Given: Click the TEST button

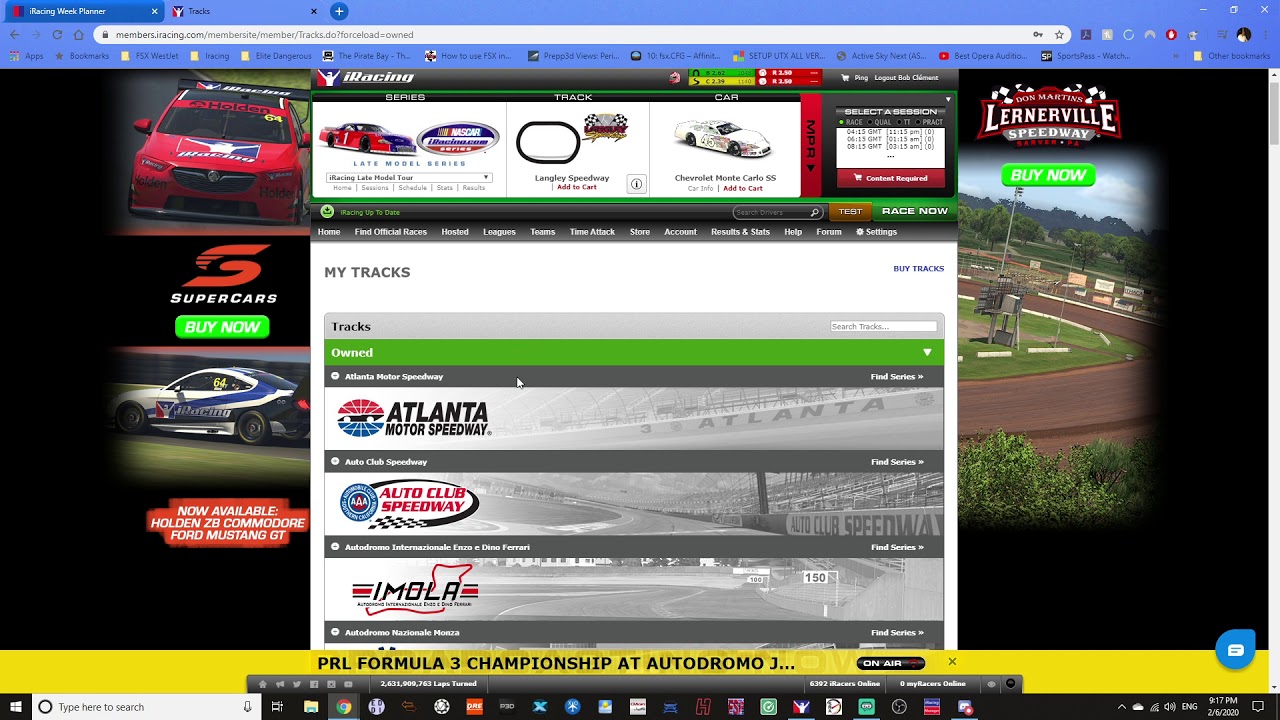Looking at the screenshot, I should pos(850,212).
